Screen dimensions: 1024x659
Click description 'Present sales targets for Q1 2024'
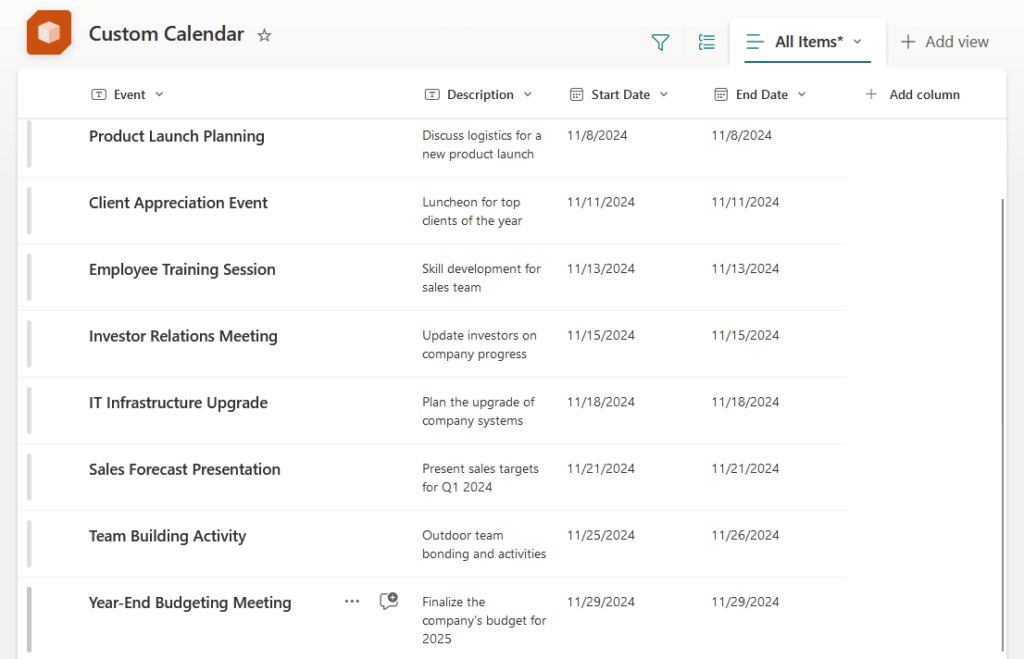(480, 477)
